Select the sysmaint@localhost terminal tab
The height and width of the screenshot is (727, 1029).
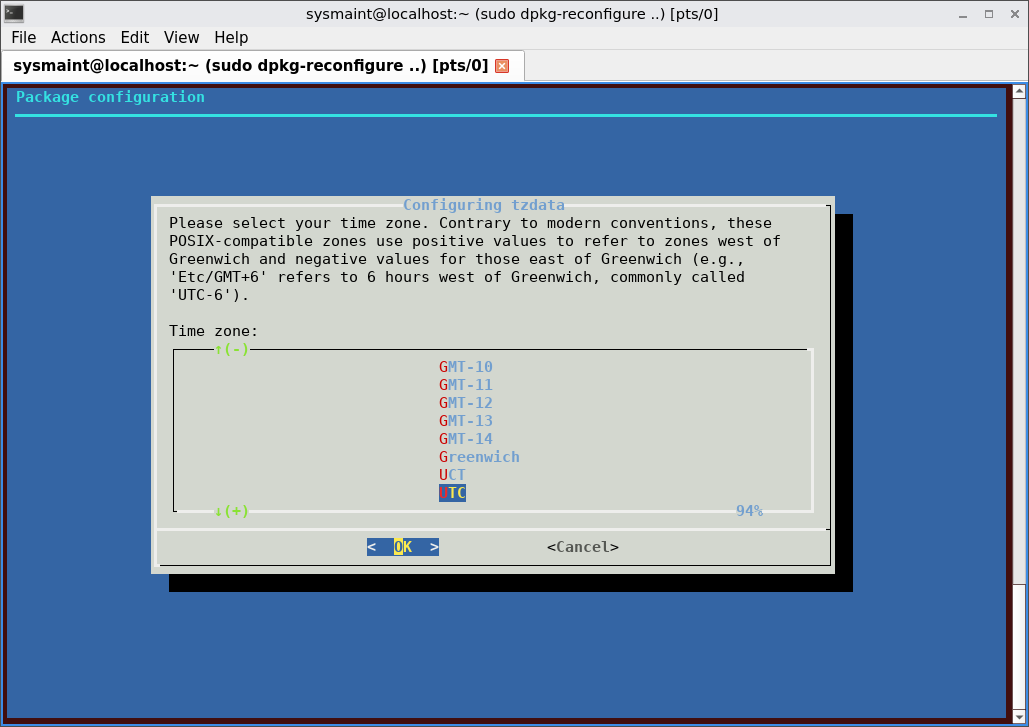(250, 66)
